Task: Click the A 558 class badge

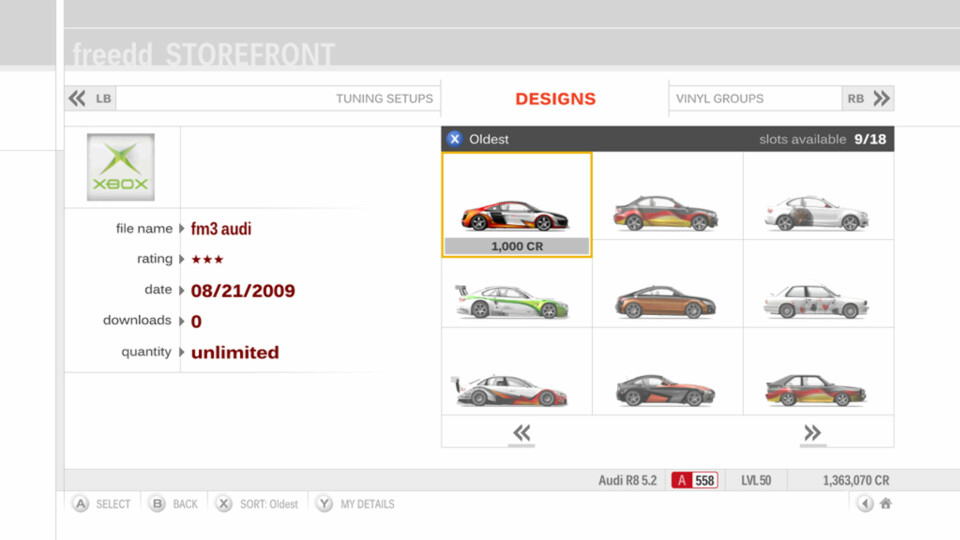Action: 695,481
